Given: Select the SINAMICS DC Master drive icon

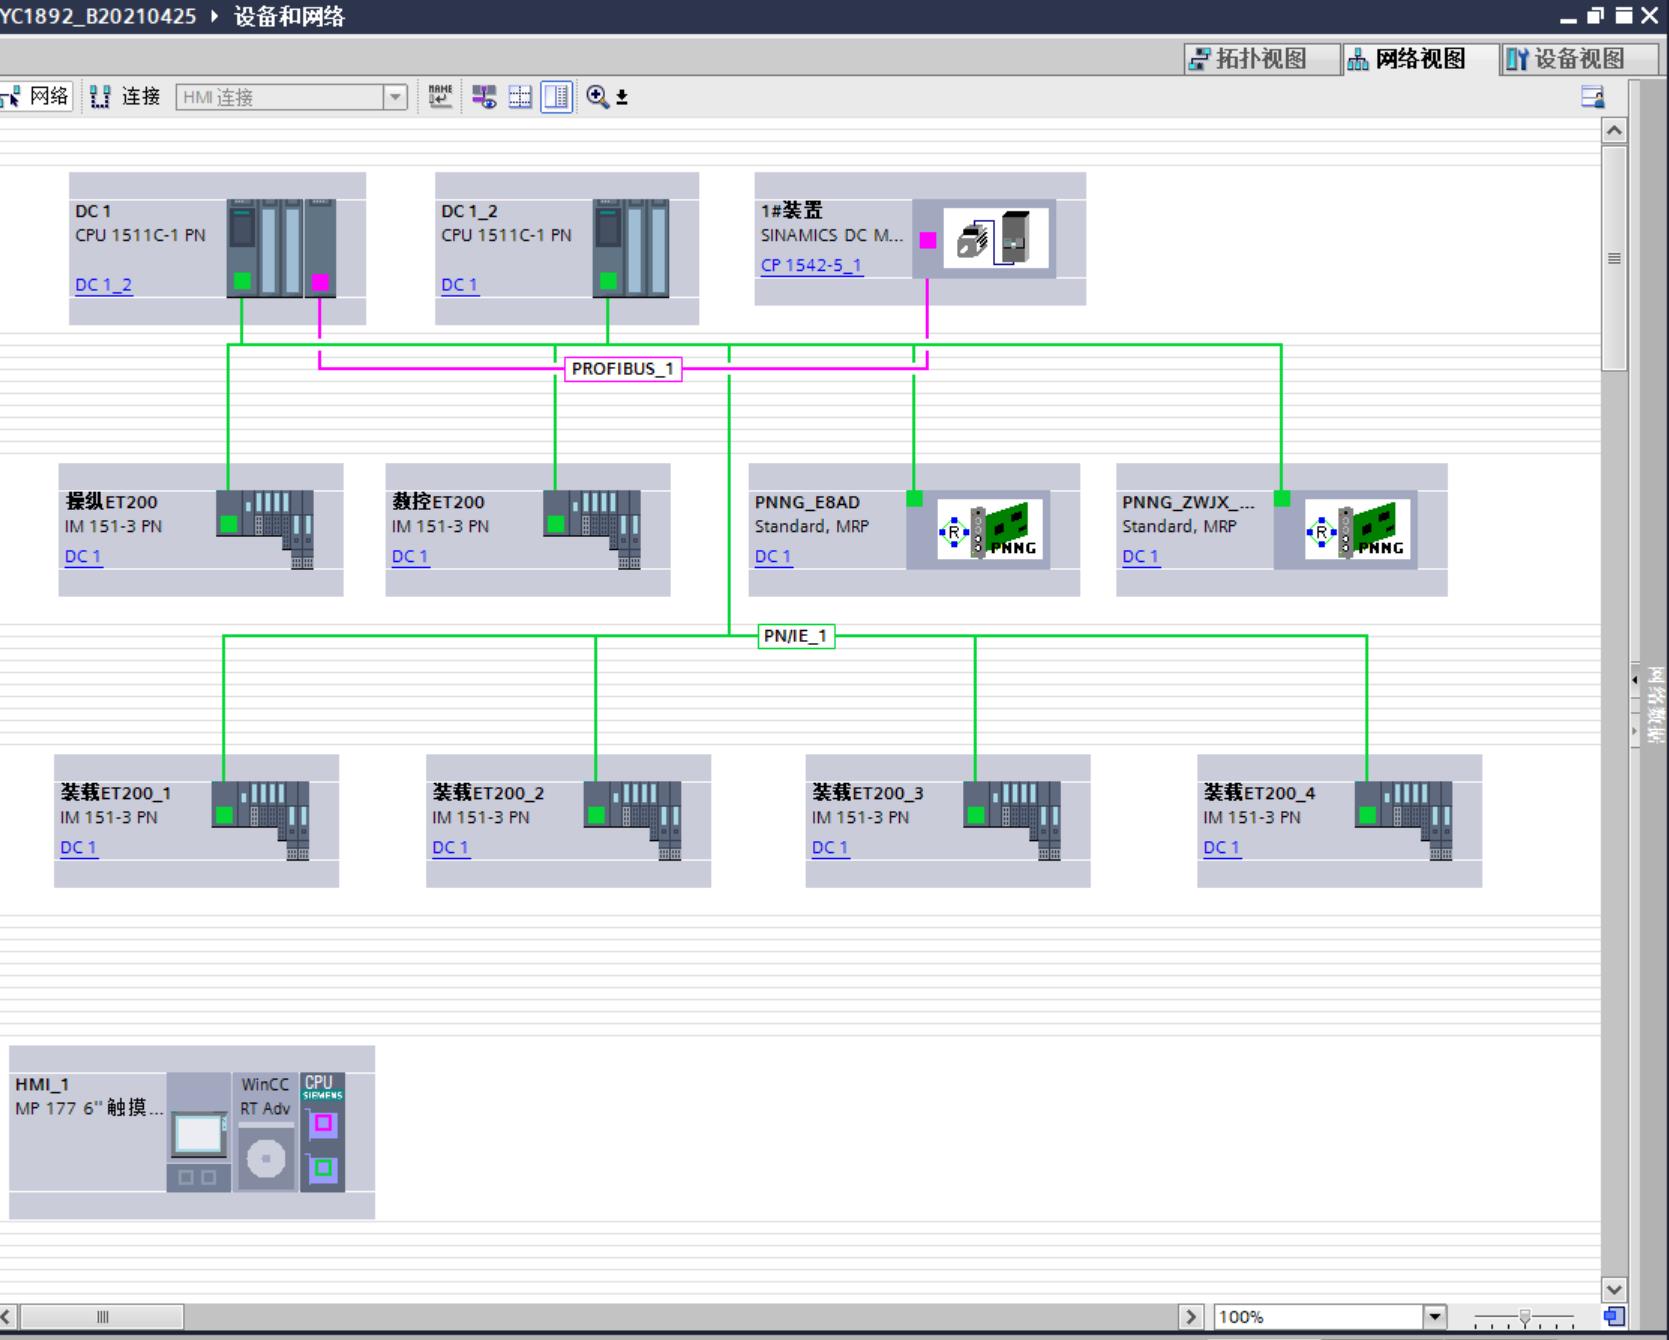Looking at the screenshot, I should [x=995, y=239].
